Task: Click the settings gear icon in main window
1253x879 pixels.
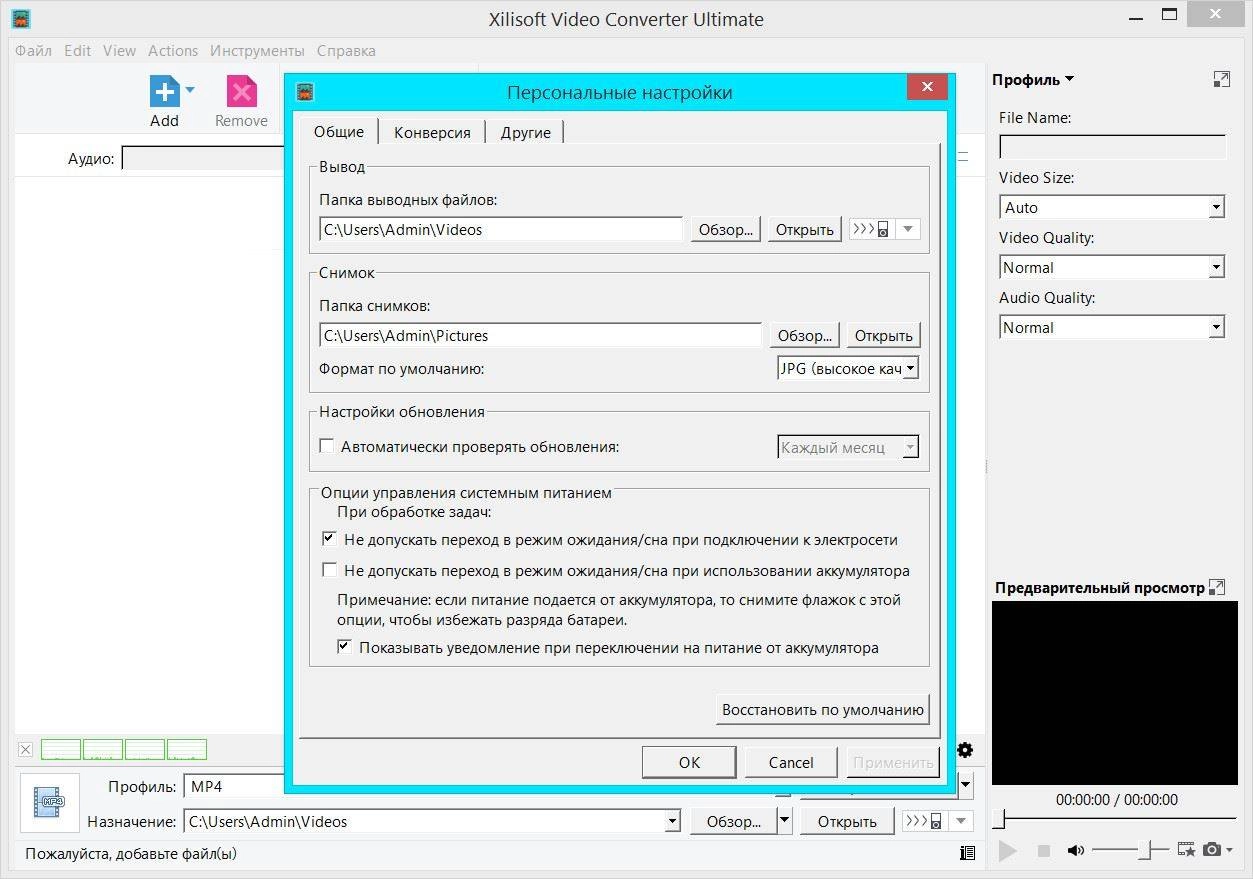Action: (965, 750)
